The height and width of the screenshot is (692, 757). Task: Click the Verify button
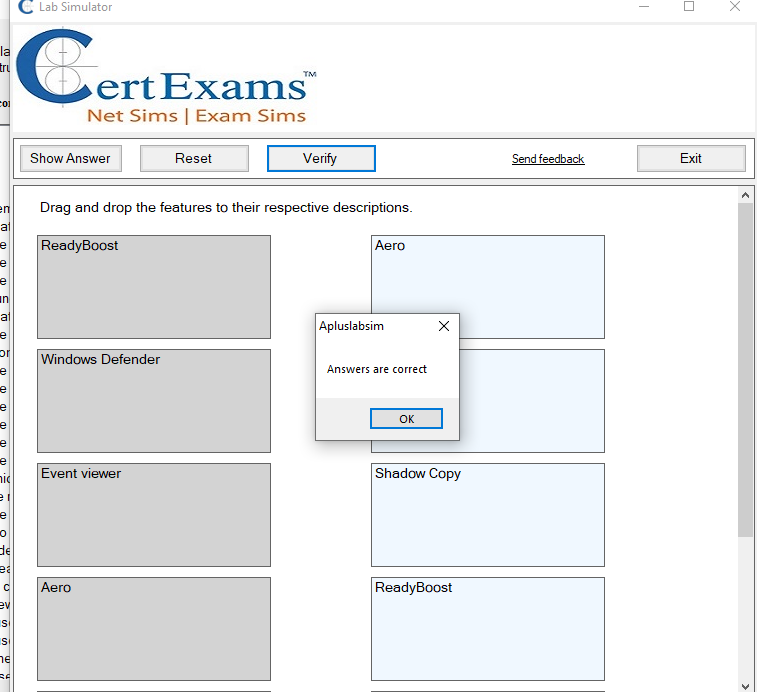[x=321, y=158]
